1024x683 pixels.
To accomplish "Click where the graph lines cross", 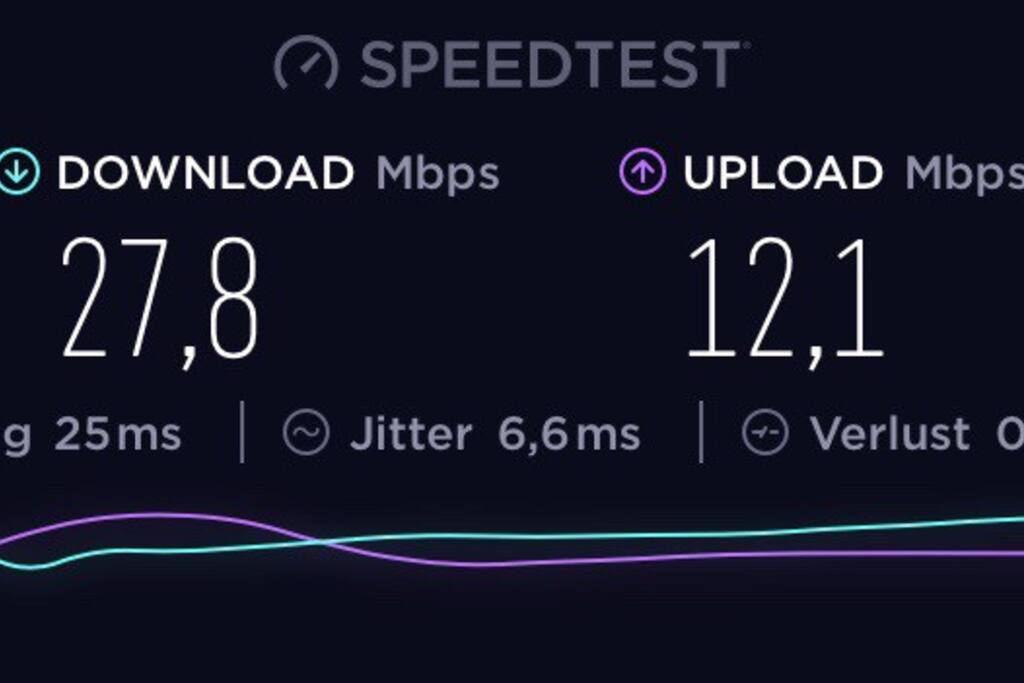I will [x=318, y=541].
